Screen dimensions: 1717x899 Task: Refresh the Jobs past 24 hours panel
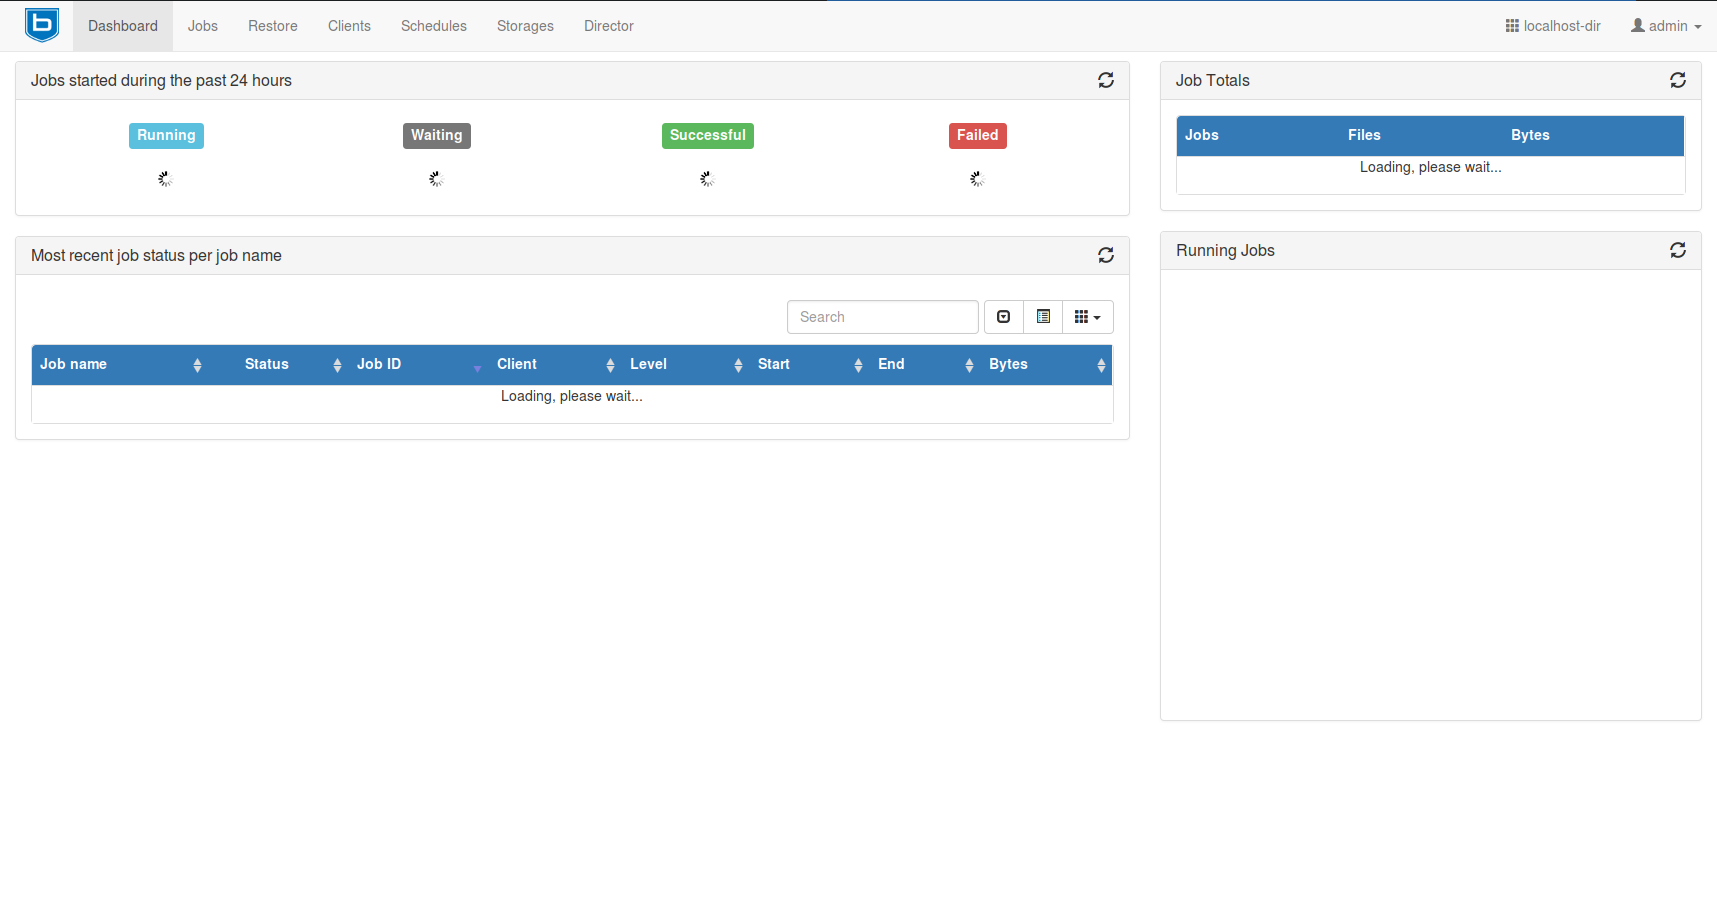[x=1105, y=80]
